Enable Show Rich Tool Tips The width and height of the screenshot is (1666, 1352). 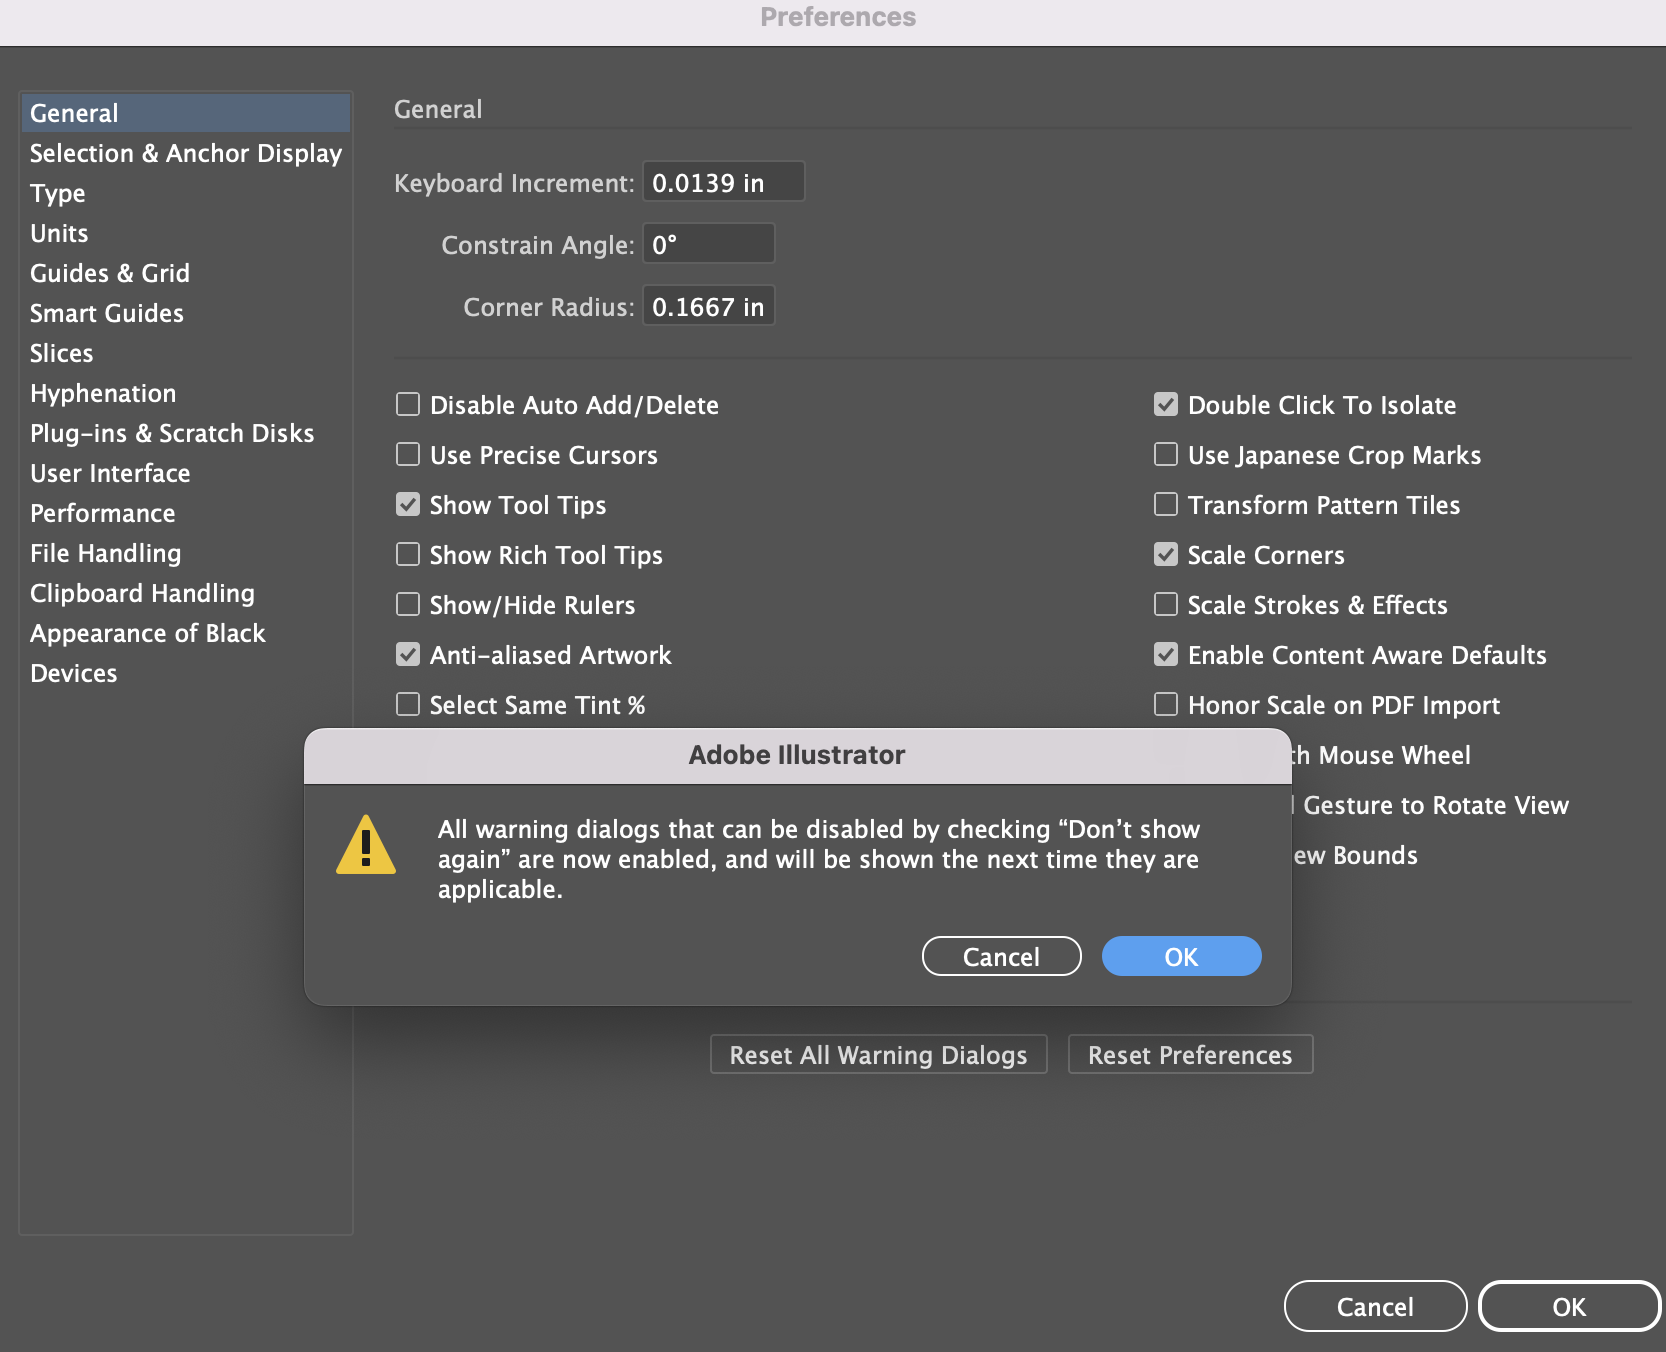click(x=407, y=554)
